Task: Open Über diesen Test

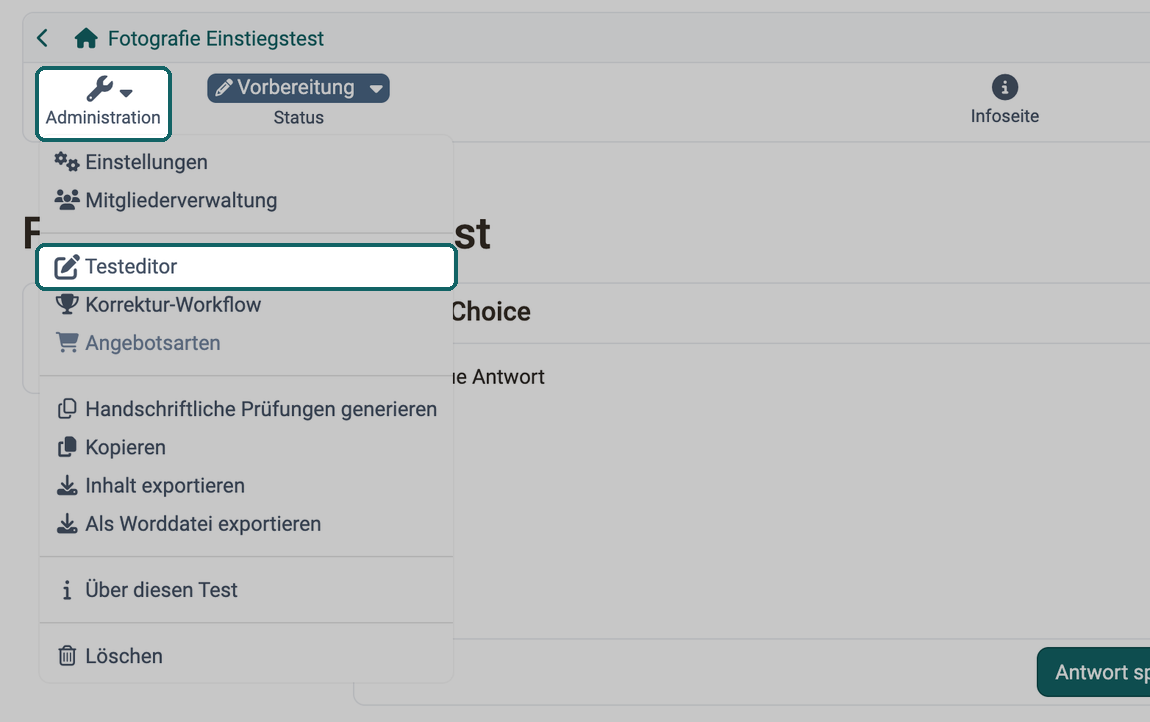Action: [x=246, y=590]
